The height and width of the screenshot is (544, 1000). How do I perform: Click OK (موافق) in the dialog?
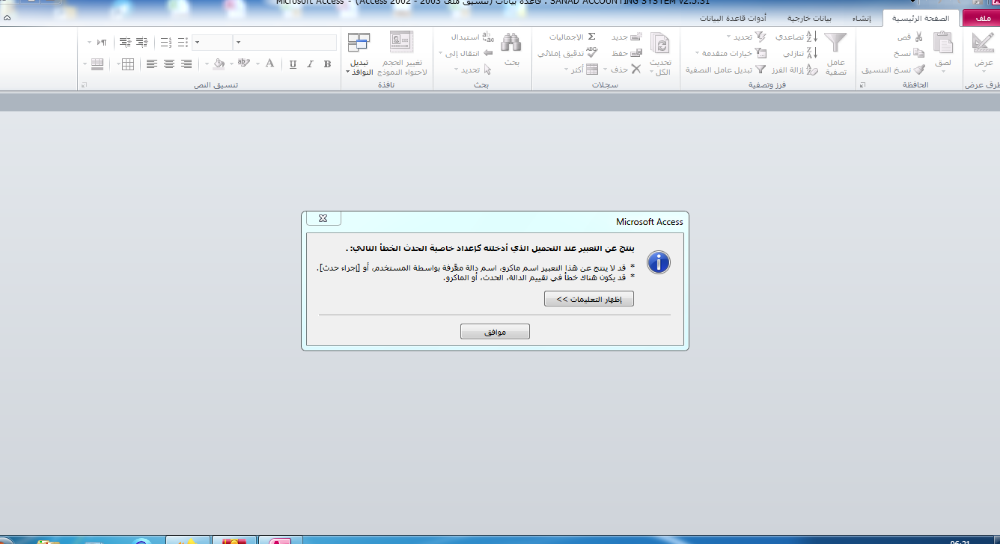click(495, 332)
